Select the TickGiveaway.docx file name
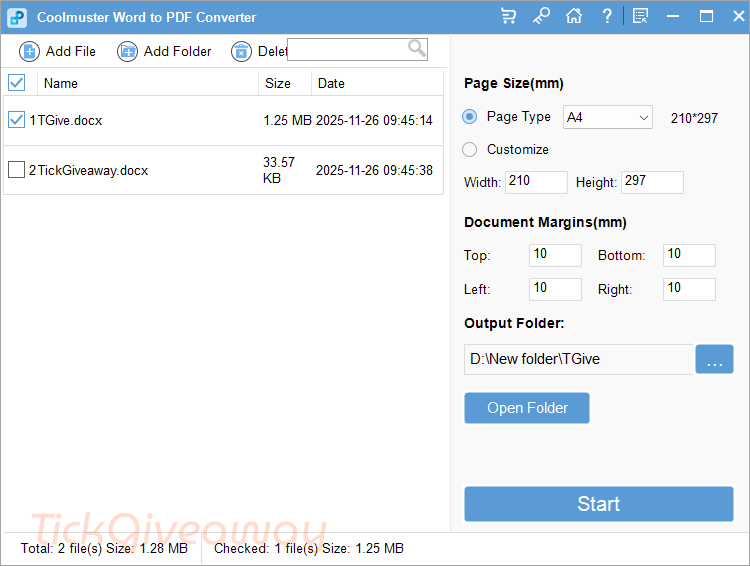Image resolution: width=750 pixels, height=566 pixels. (x=93, y=170)
